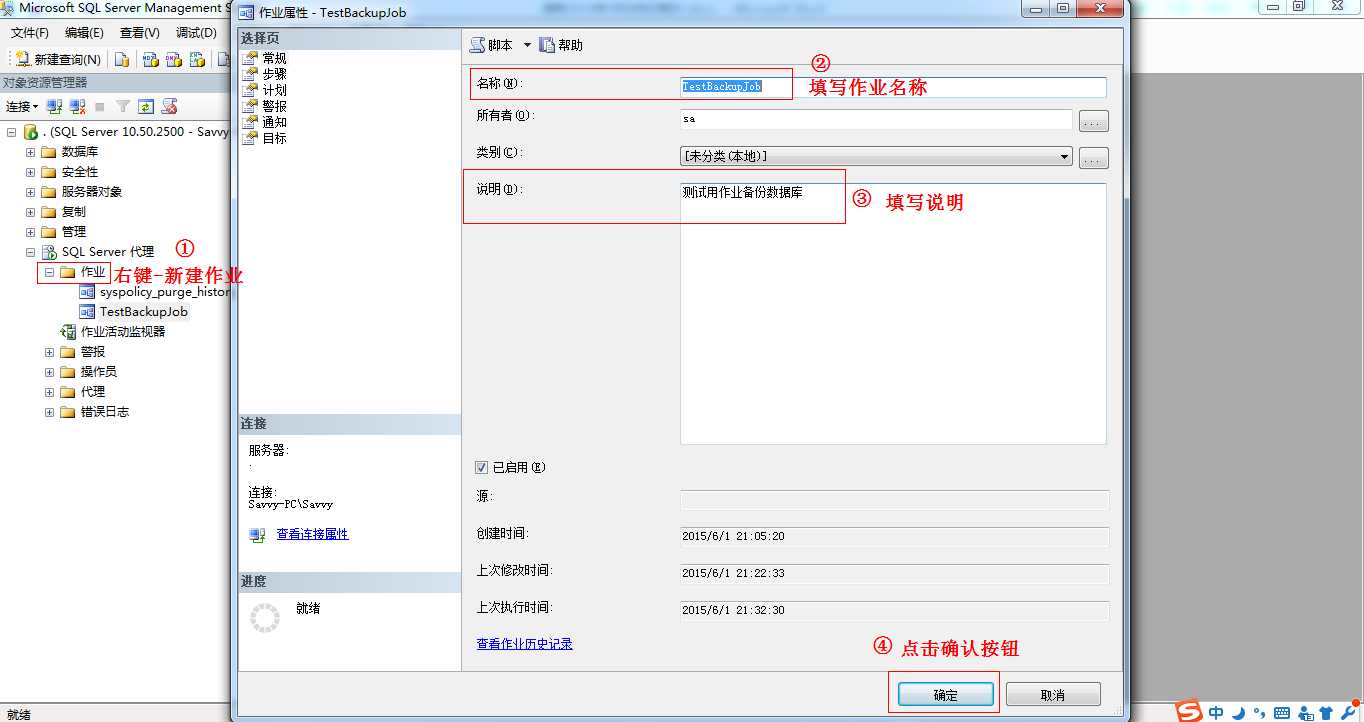This screenshot has height=722, width=1364.
Task: Click the 取消 button
Action: pyautogui.click(x=1053, y=695)
